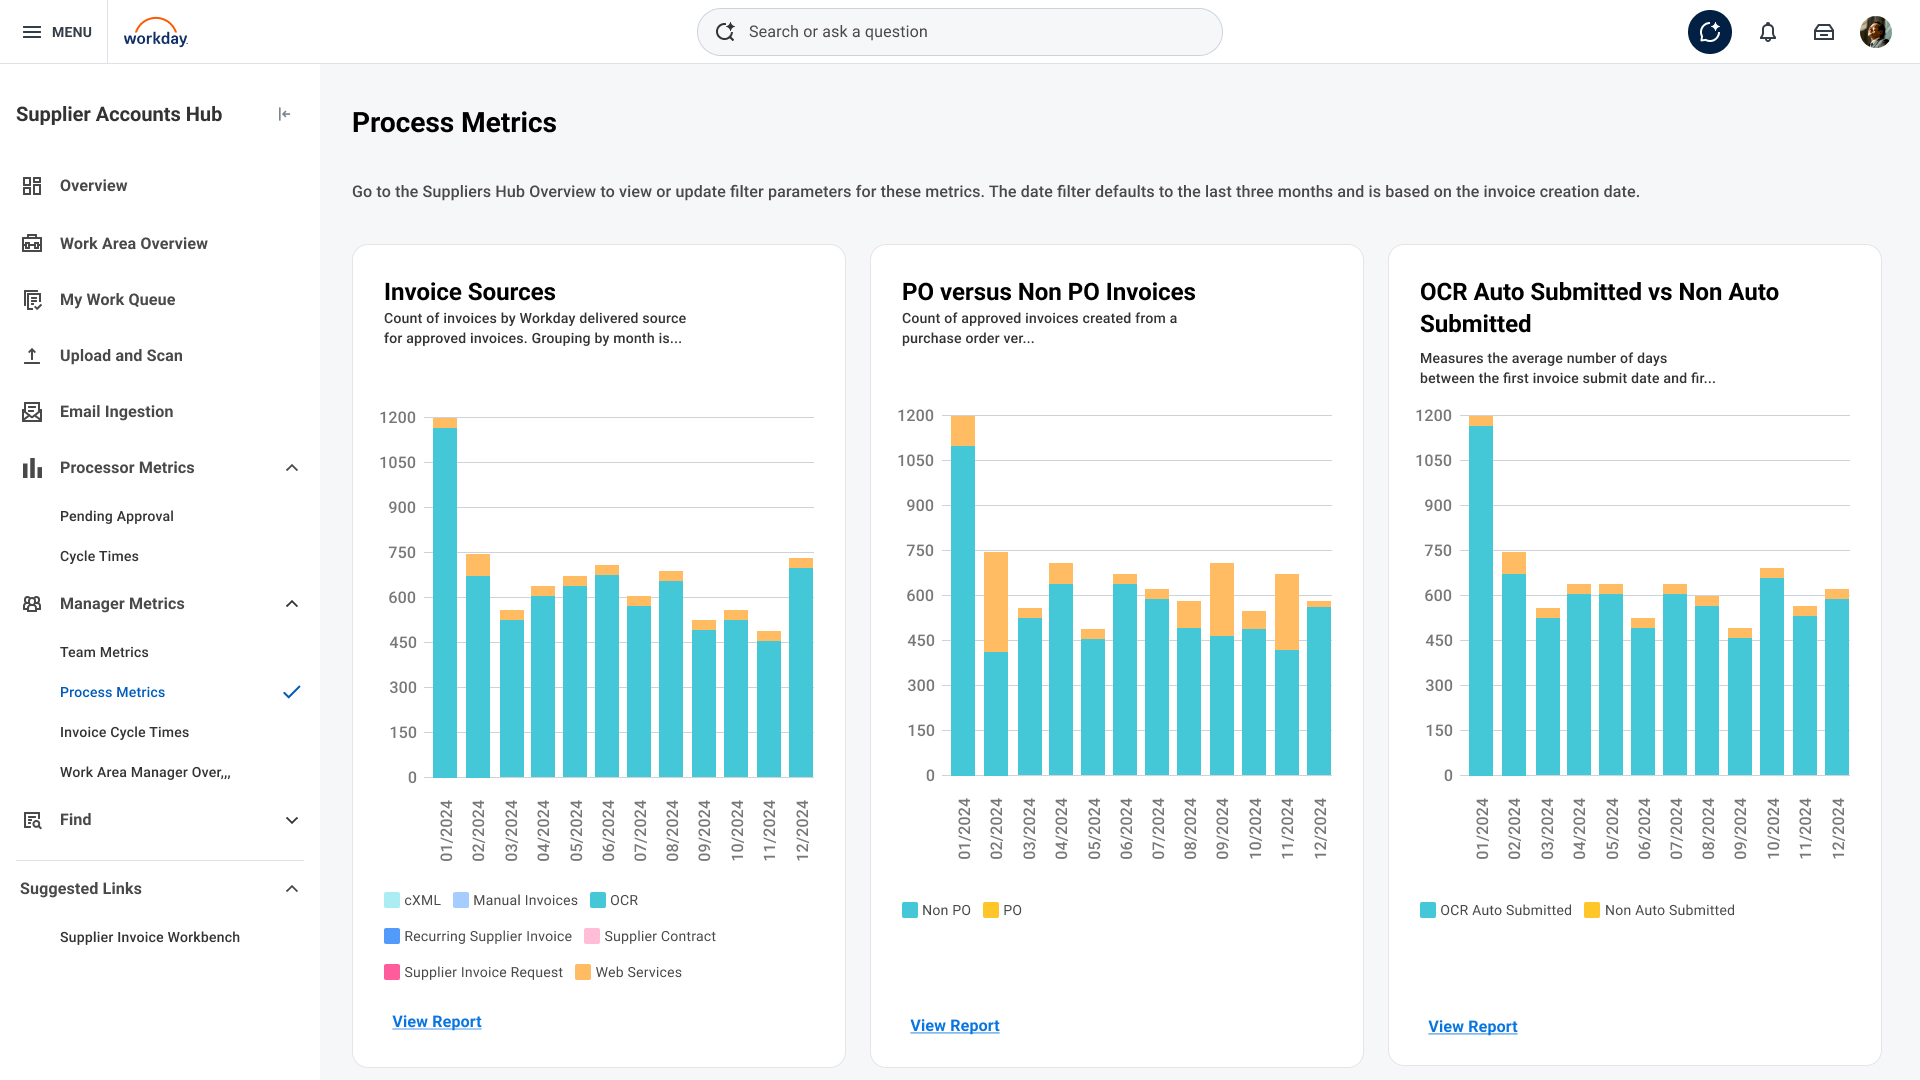The height and width of the screenshot is (1080, 1920).
Task: Select Invoice Cycle Times in sidebar
Action: tap(124, 732)
